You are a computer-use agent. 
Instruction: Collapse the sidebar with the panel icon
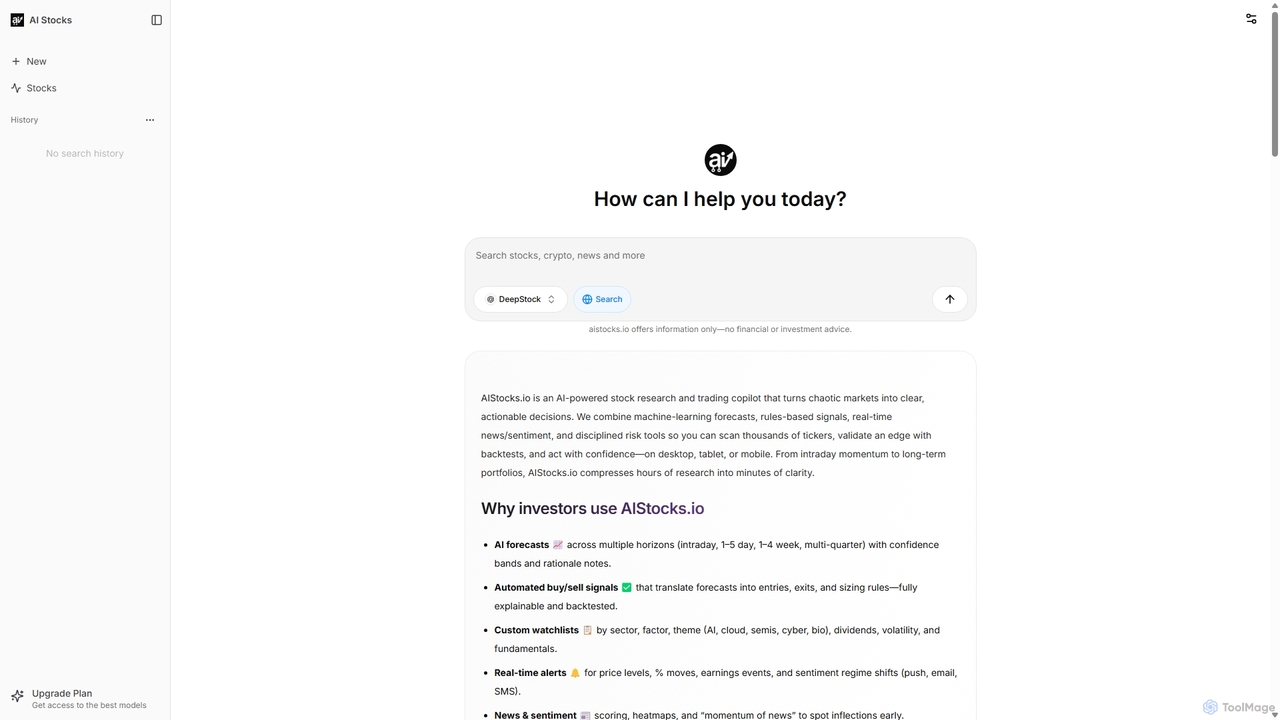click(x=156, y=20)
